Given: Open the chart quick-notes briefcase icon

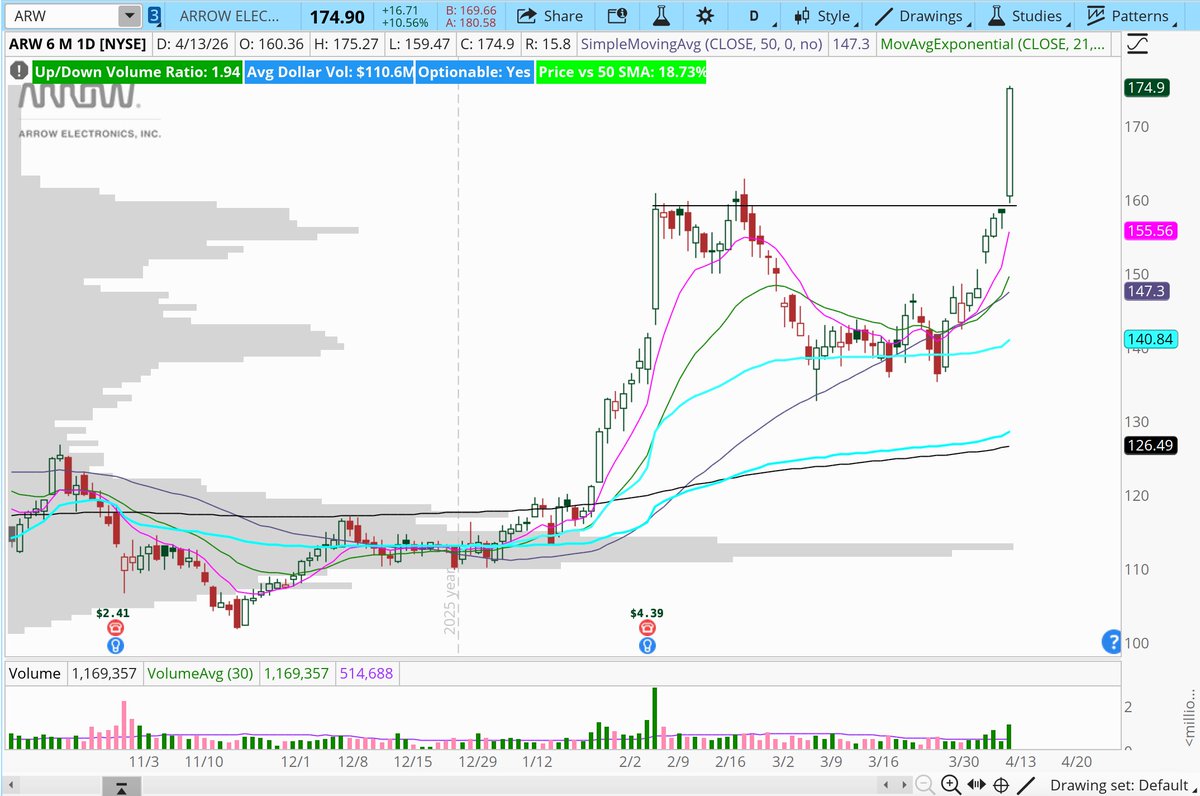Looking at the screenshot, I should pos(619,16).
